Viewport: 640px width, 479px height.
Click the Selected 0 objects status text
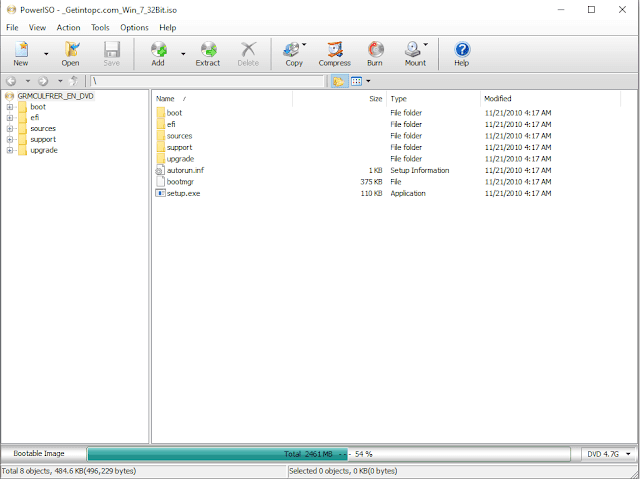[343, 471]
